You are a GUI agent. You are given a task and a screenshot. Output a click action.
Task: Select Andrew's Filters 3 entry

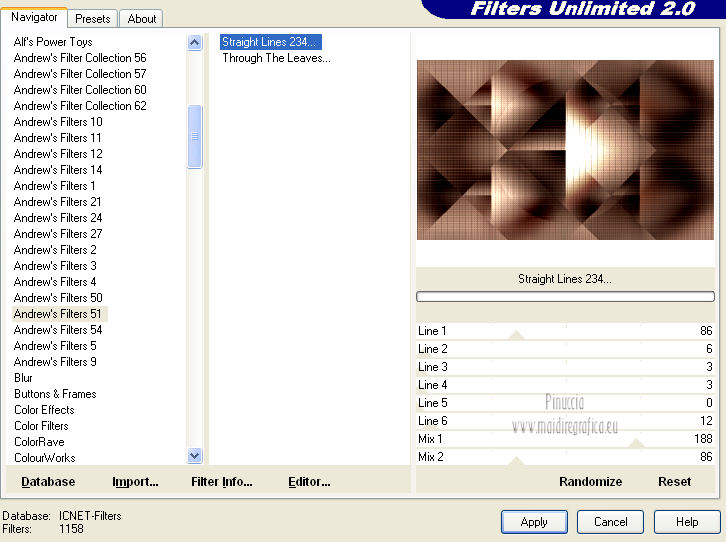pyautogui.click(x=55, y=266)
